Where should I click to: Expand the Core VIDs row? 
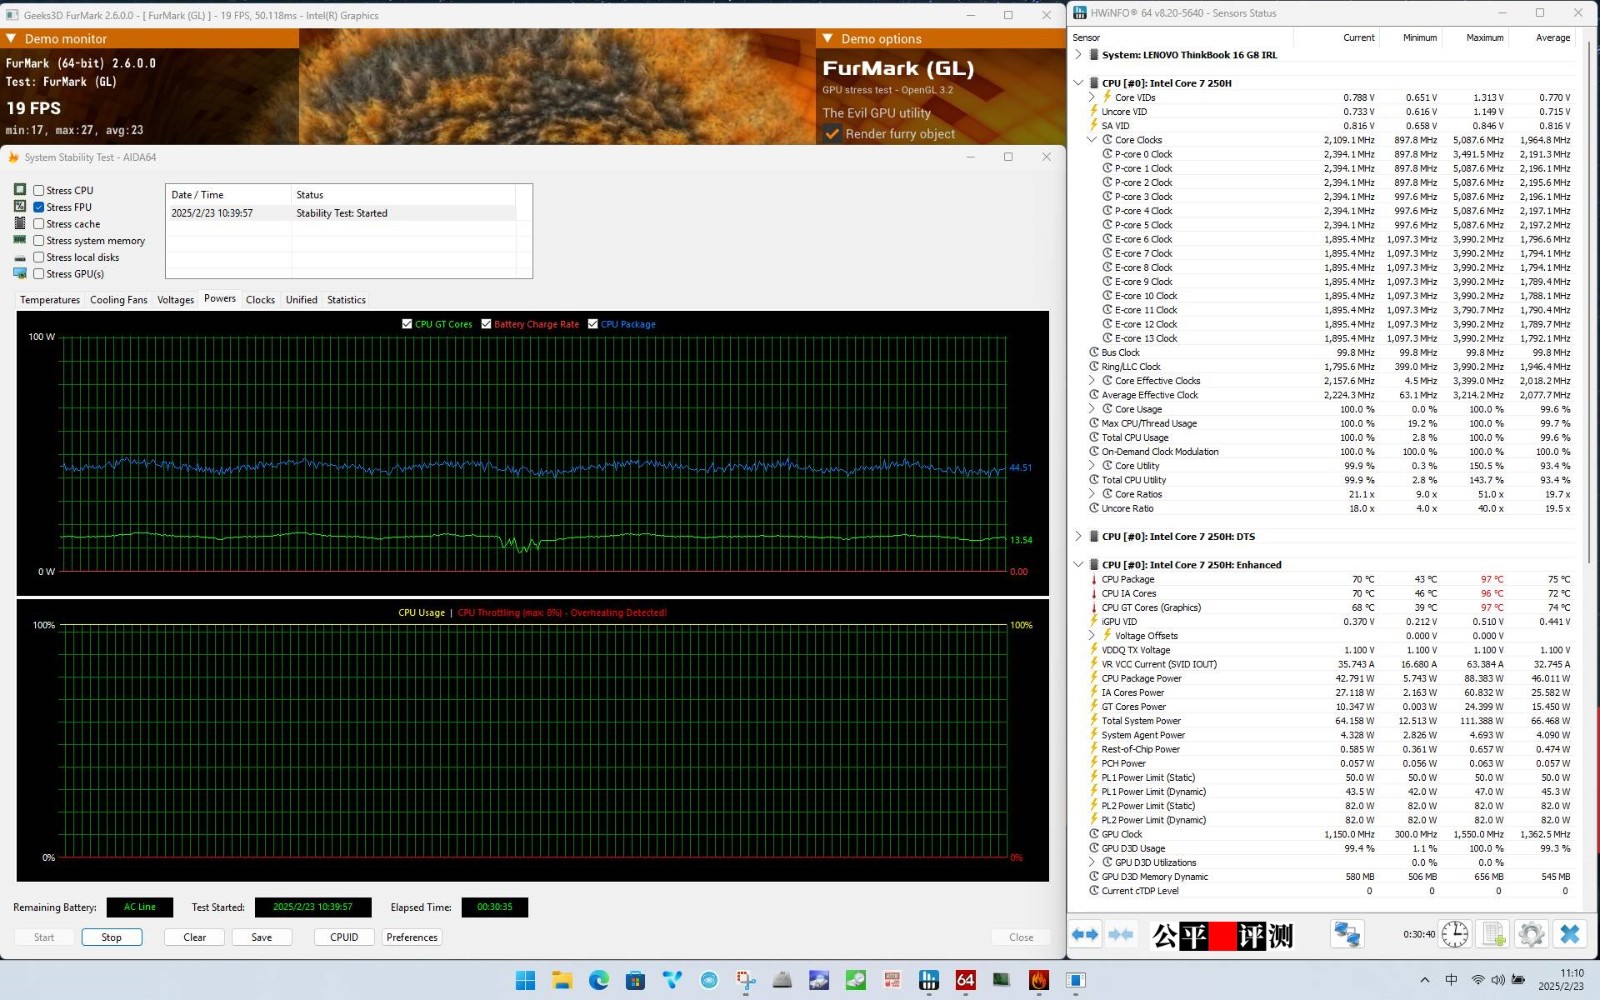tap(1092, 97)
